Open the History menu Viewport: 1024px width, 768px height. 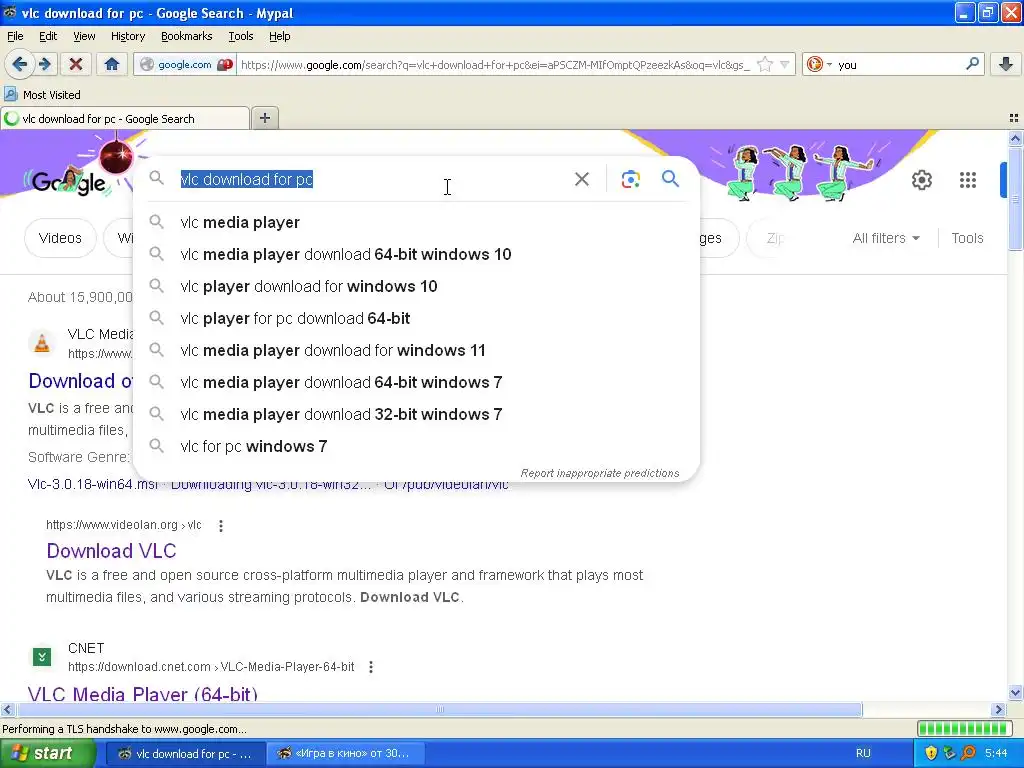127,36
